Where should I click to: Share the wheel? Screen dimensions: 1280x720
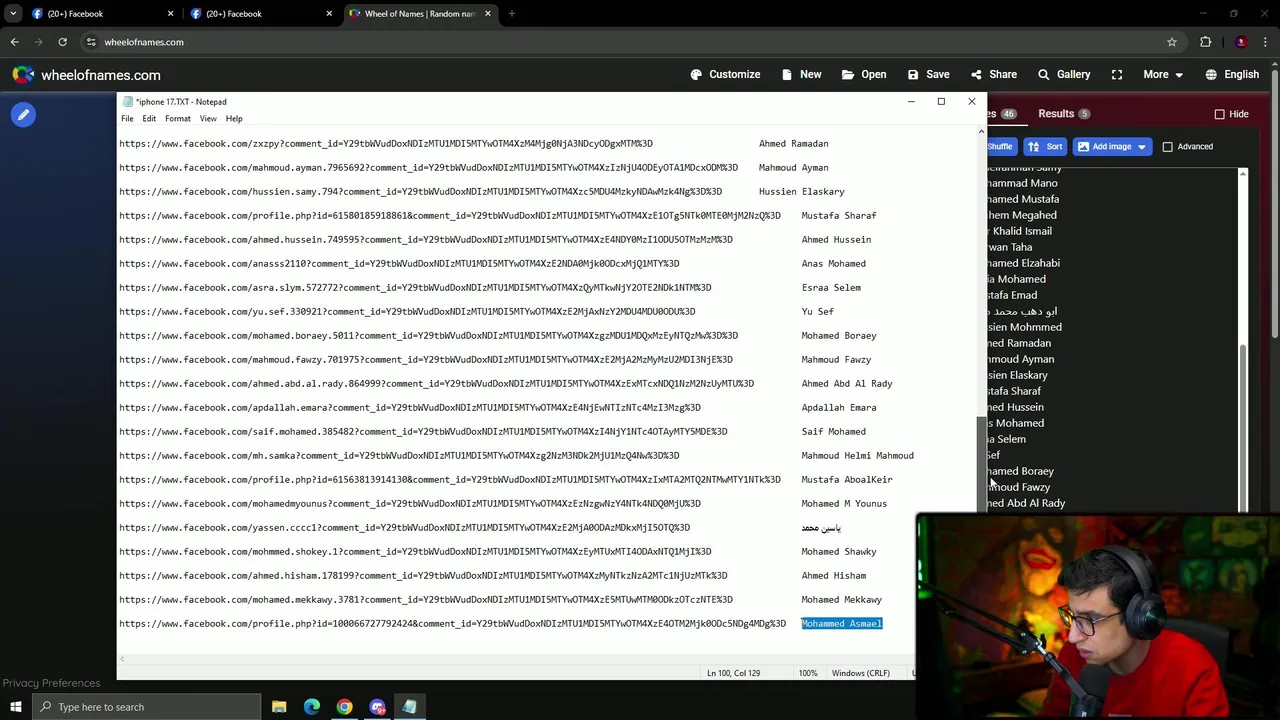(x=993, y=74)
